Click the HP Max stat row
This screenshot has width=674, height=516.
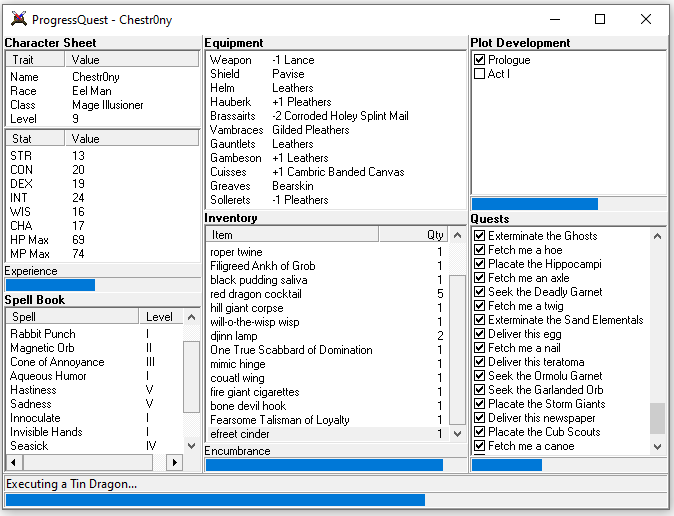point(102,240)
